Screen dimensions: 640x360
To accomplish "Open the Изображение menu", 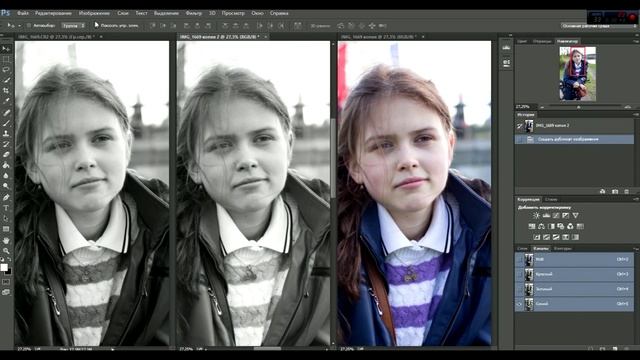I will [94, 13].
